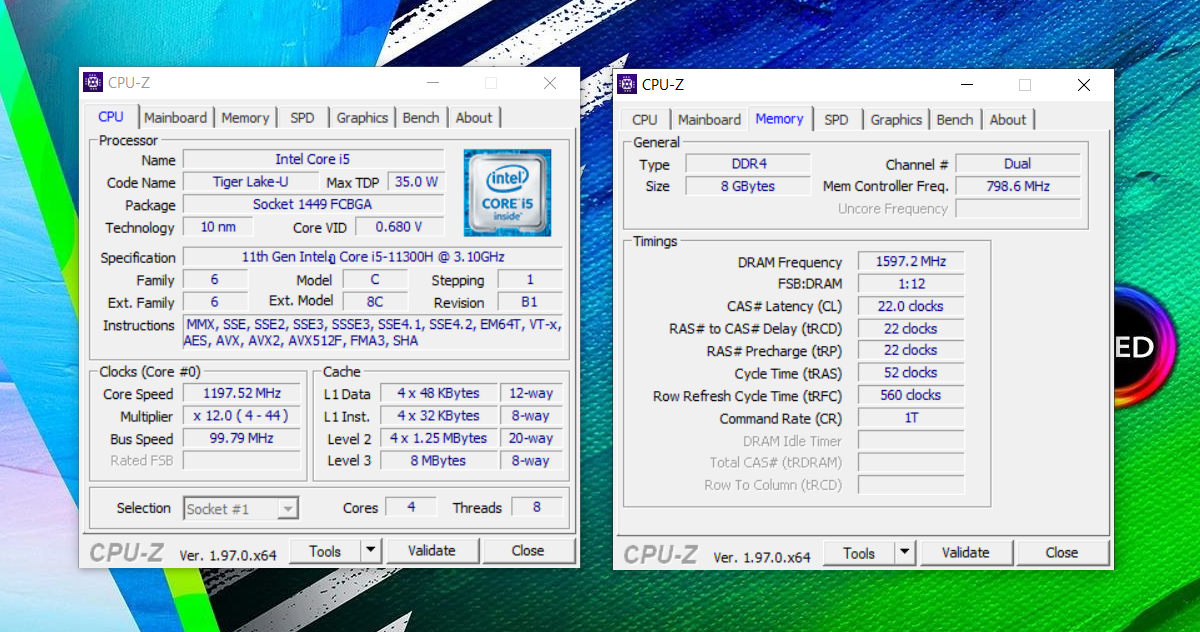Show About tab in the left CPU-Z window
The height and width of the screenshot is (632, 1200).
(x=474, y=118)
